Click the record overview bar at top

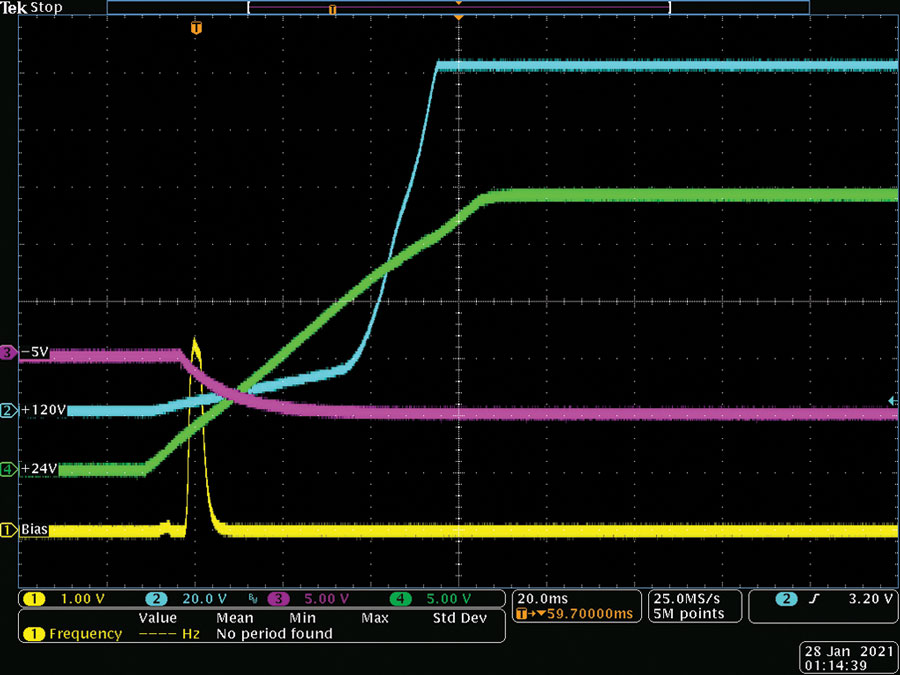tap(458, 7)
